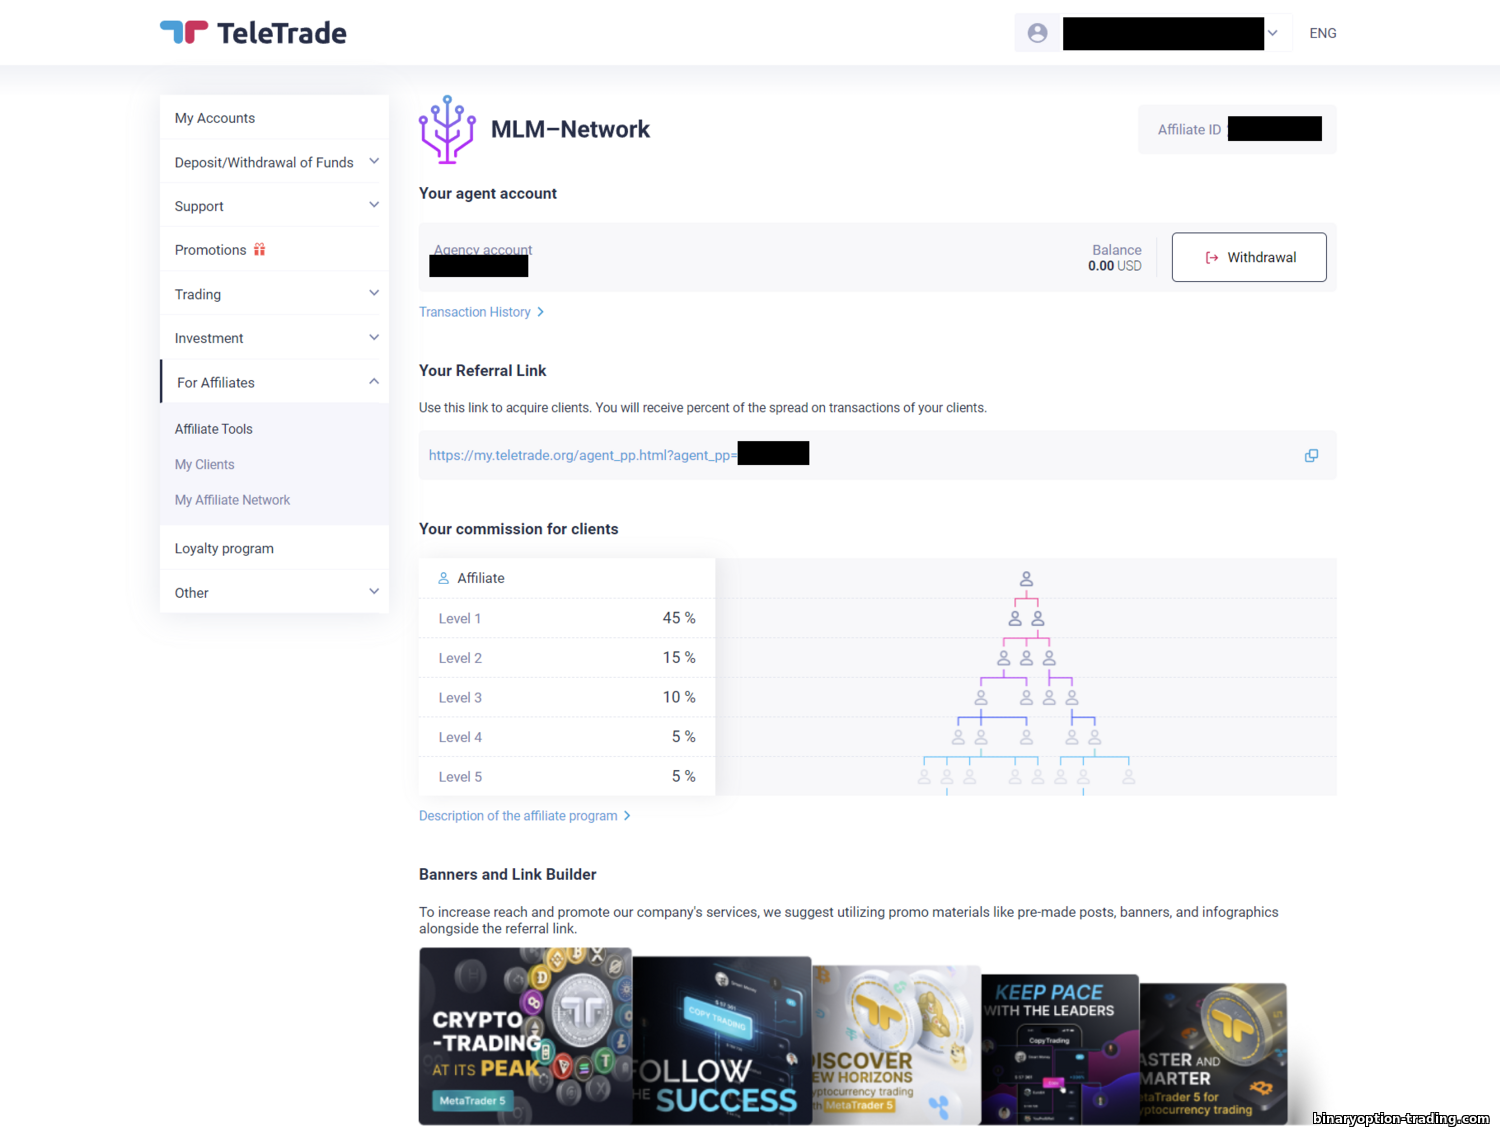1500x1137 pixels.
Task: Click the Affiliate person icon in commission table
Action: (444, 578)
